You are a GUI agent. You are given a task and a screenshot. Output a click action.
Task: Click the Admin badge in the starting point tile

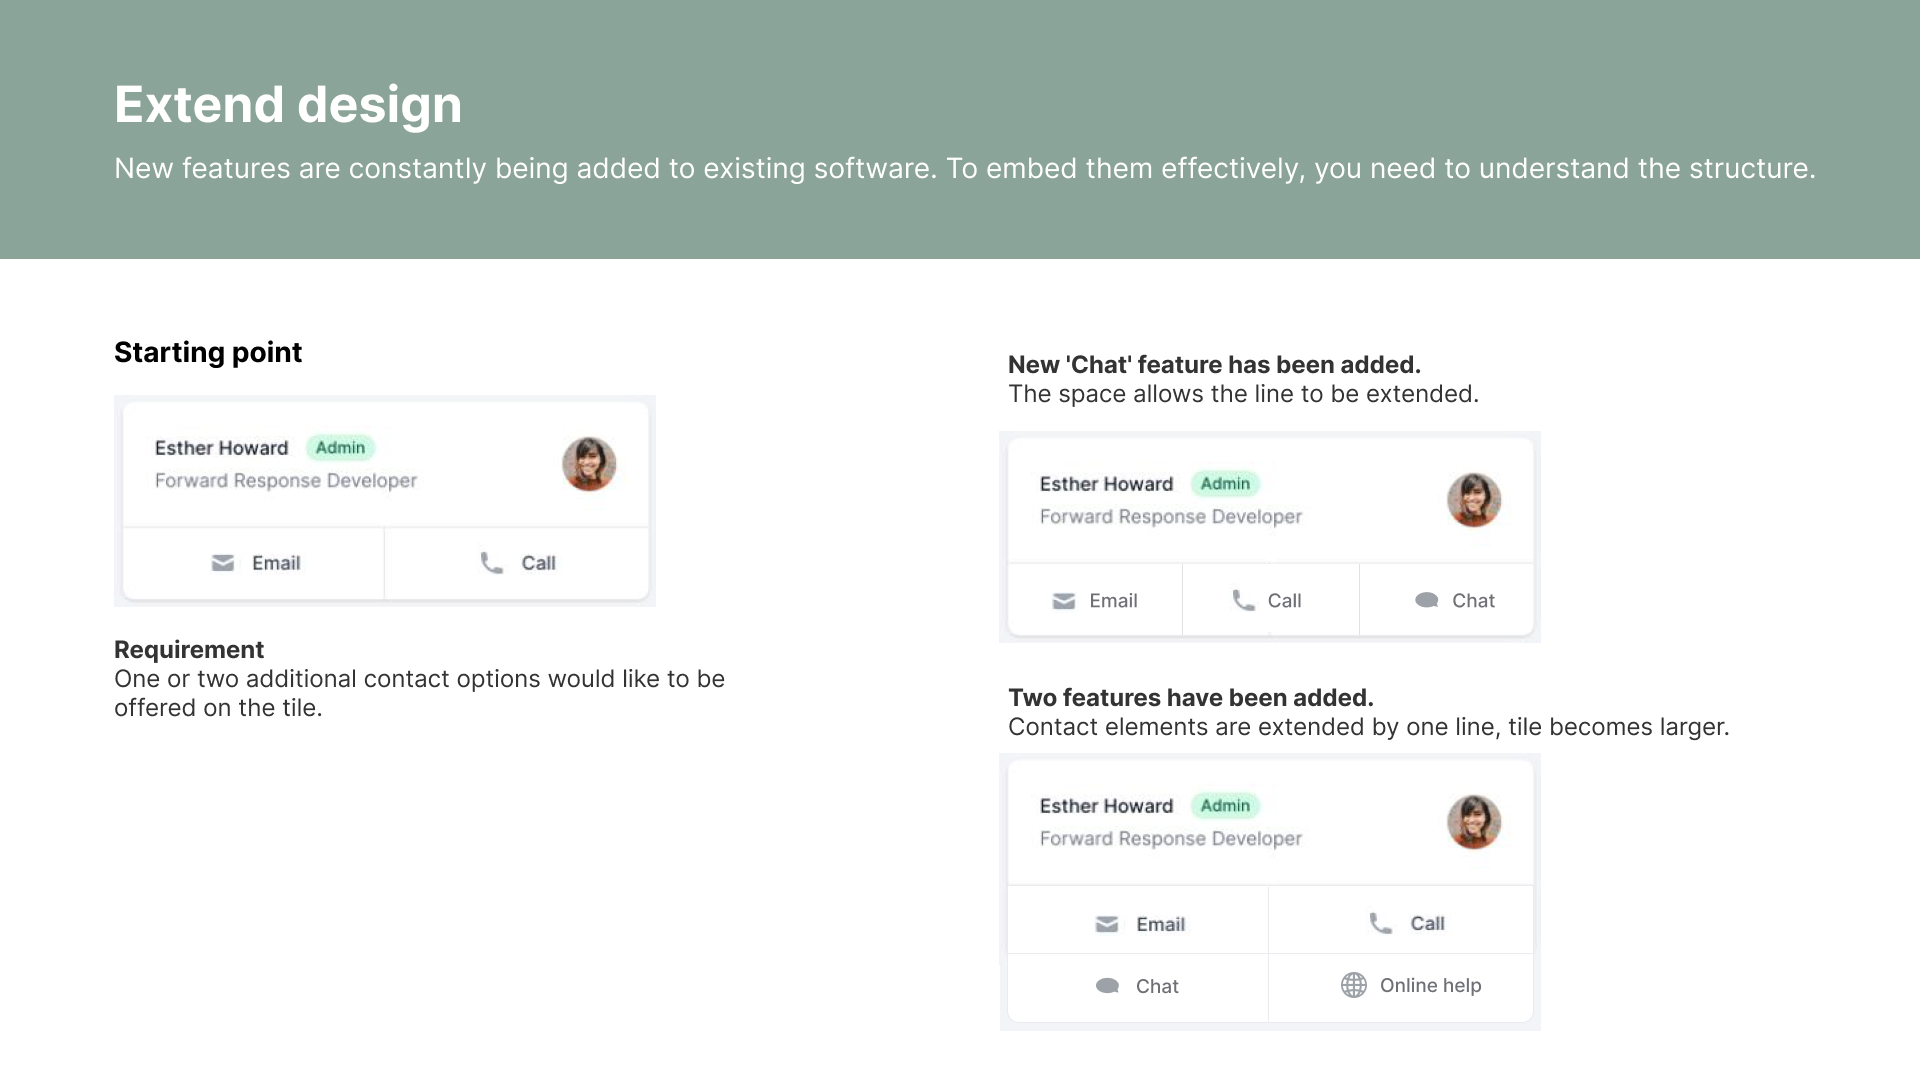click(340, 448)
